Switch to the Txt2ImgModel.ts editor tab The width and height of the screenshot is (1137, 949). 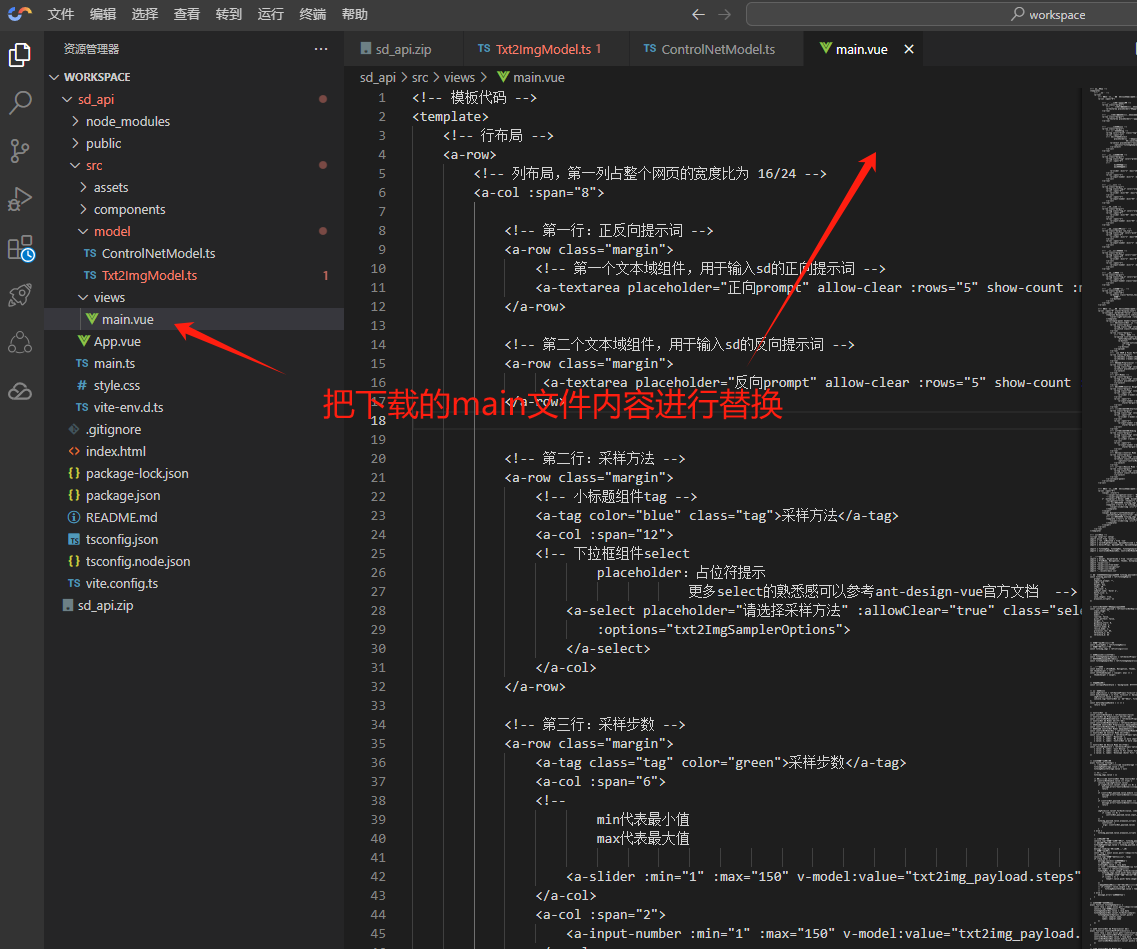point(542,49)
